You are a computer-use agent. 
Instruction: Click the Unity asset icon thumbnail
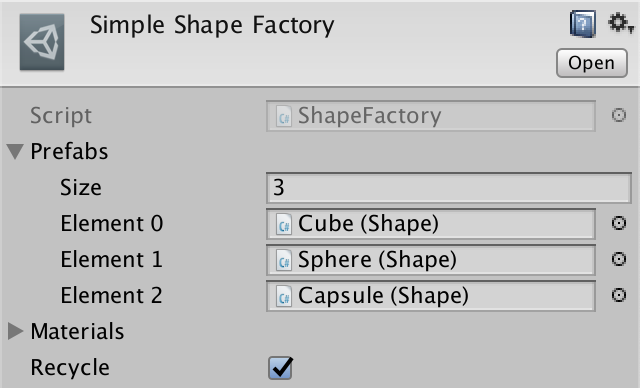[42, 42]
